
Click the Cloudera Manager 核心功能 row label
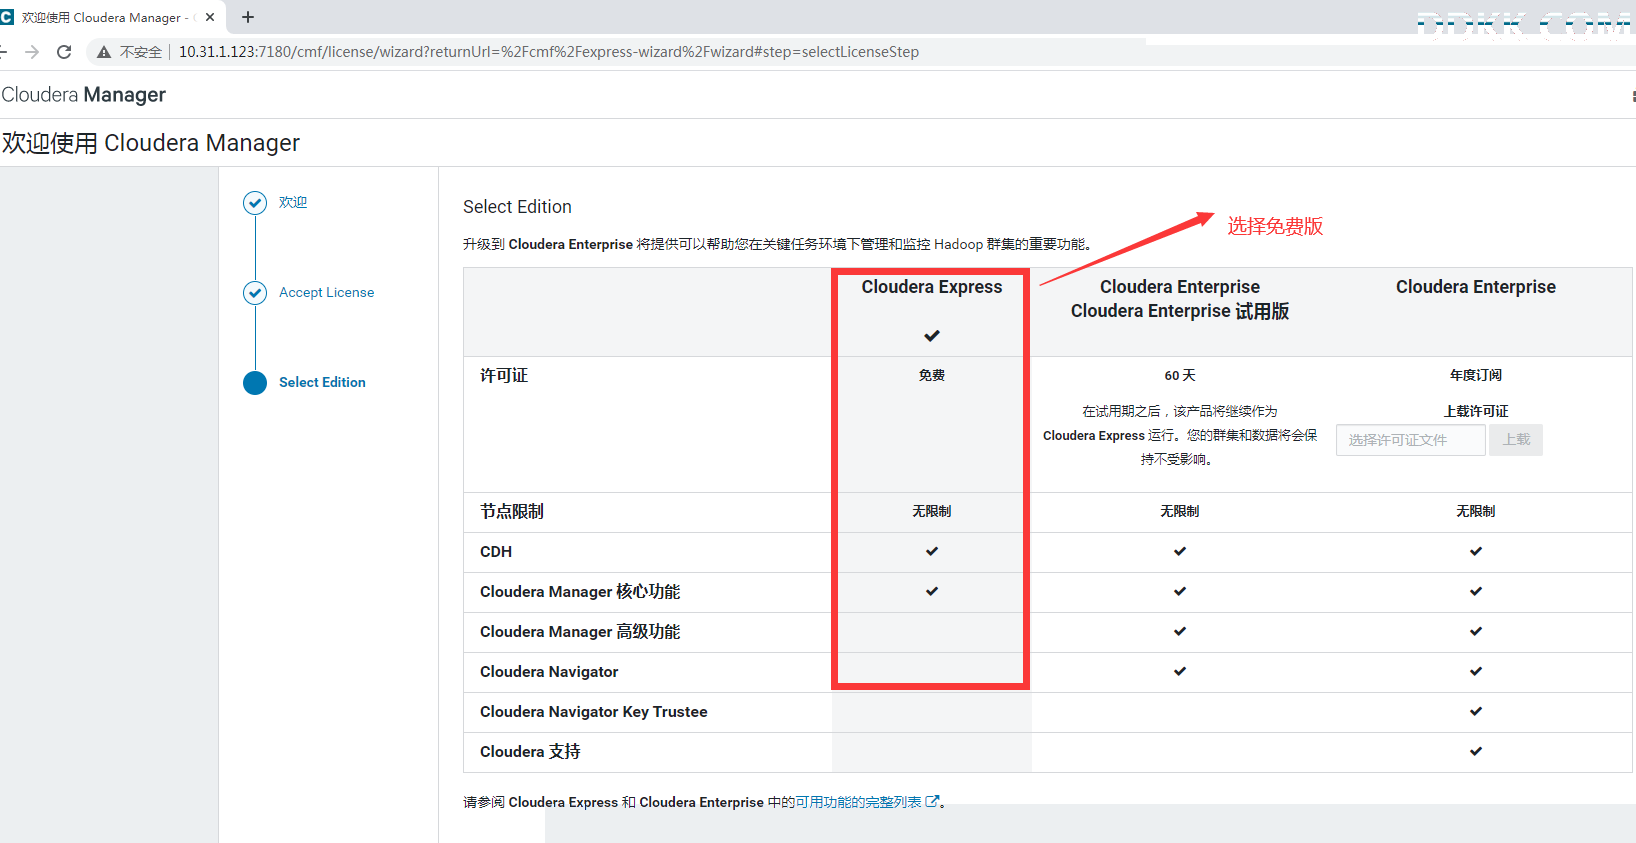(580, 591)
